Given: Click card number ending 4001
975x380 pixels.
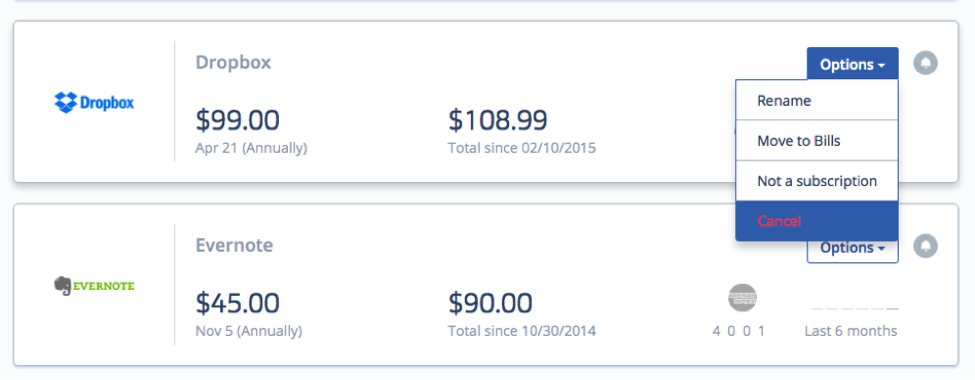Looking at the screenshot, I should pos(739,331).
